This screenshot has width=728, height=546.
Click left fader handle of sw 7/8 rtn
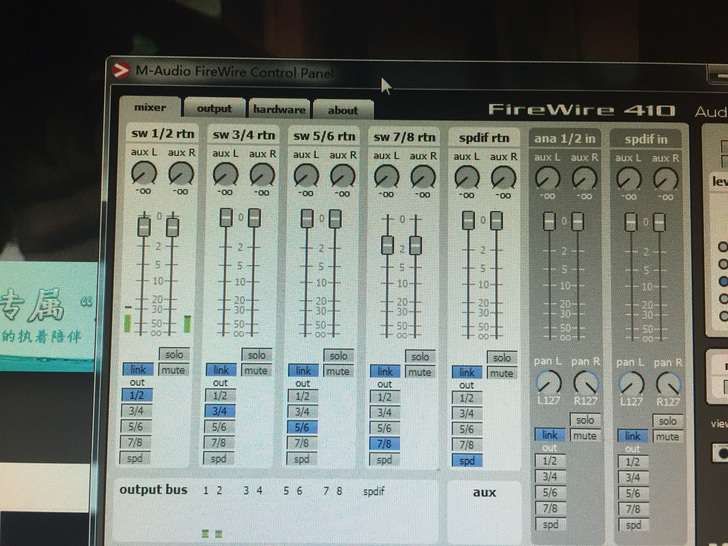point(388,244)
